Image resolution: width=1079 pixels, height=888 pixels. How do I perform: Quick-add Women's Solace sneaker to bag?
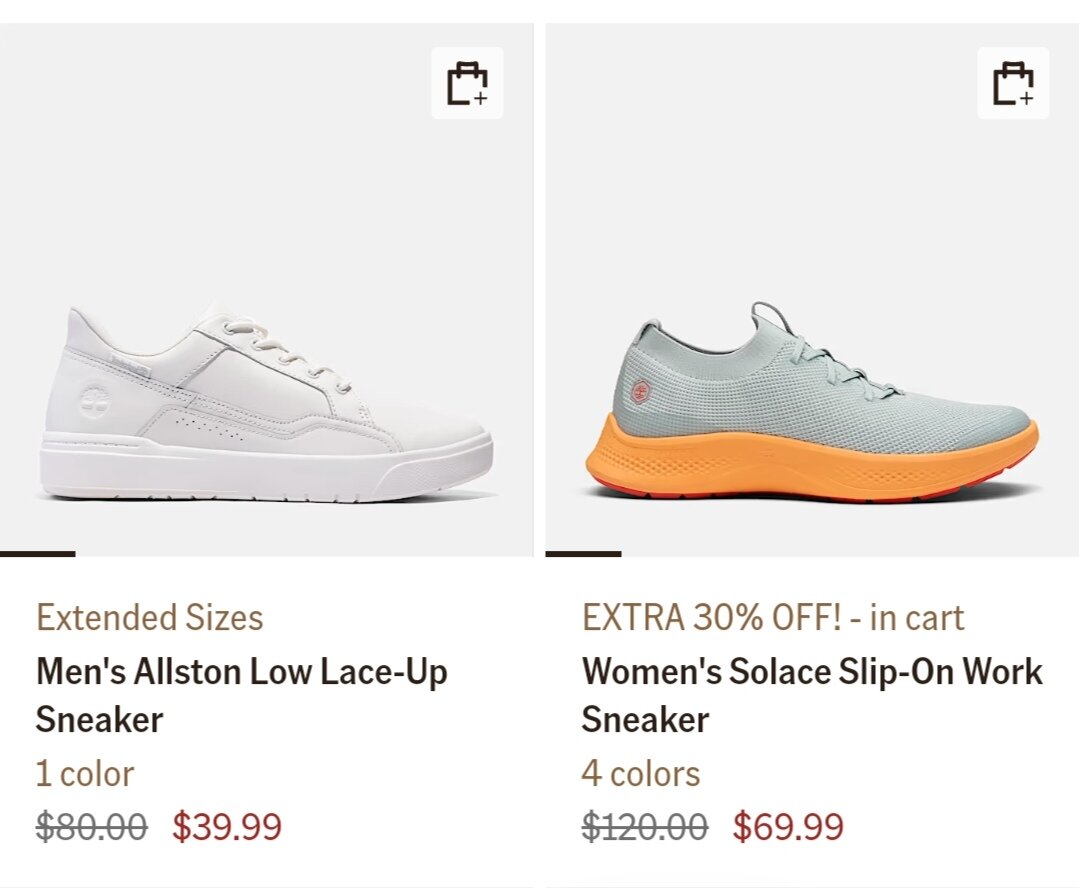(1013, 83)
